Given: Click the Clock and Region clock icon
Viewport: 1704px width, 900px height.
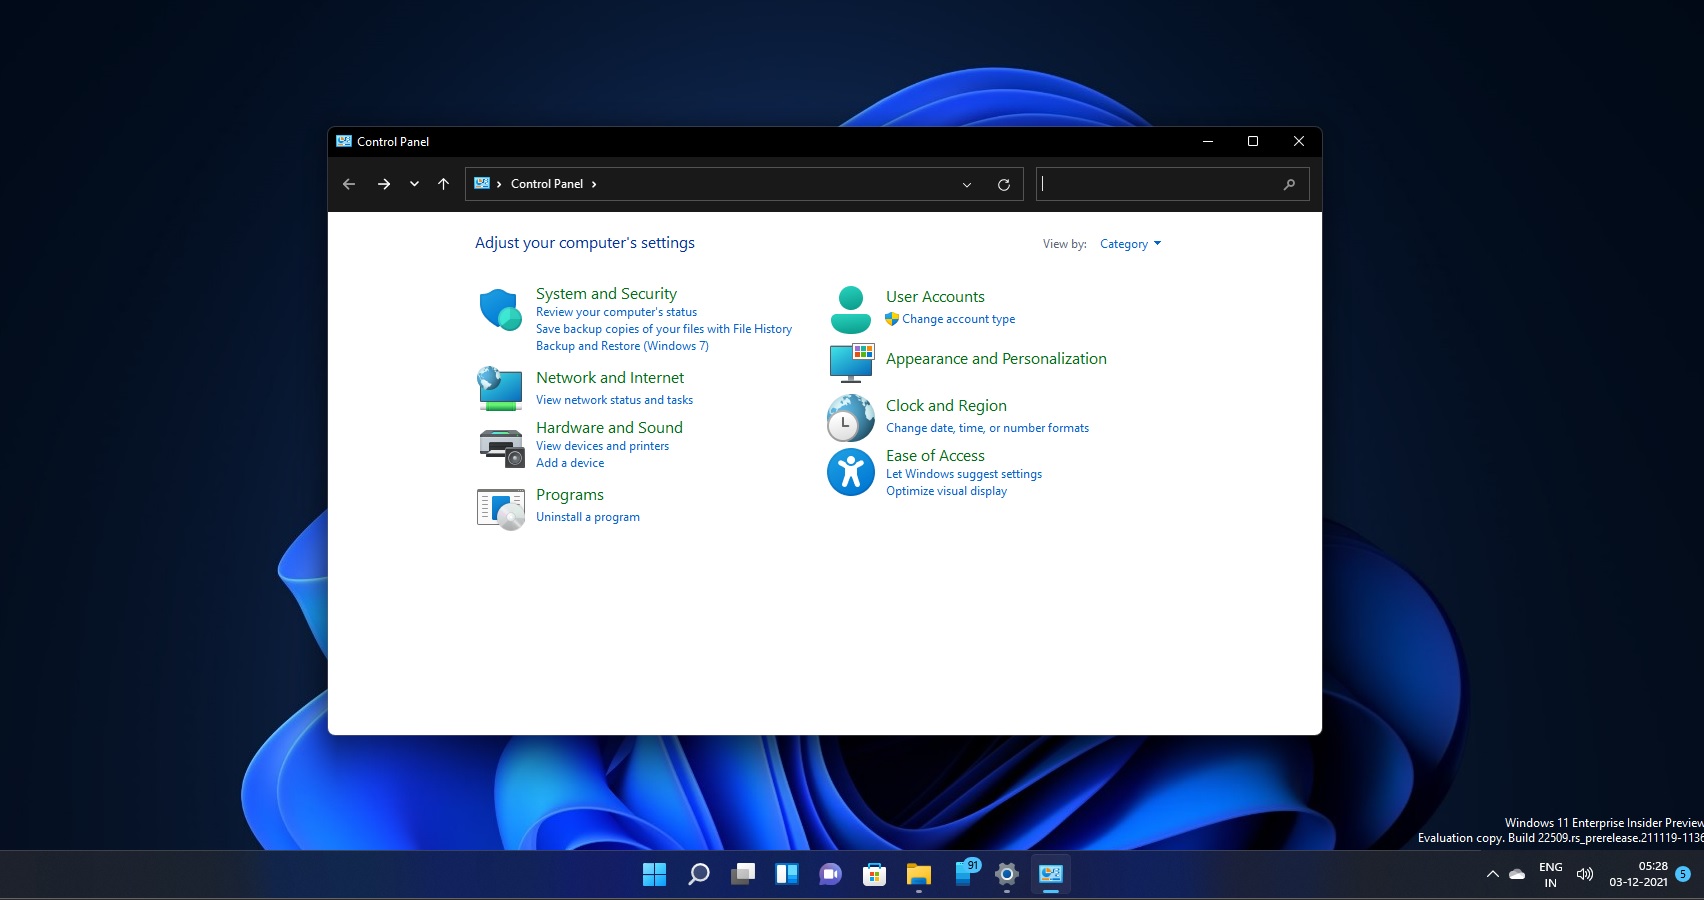Looking at the screenshot, I should [x=849, y=418].
